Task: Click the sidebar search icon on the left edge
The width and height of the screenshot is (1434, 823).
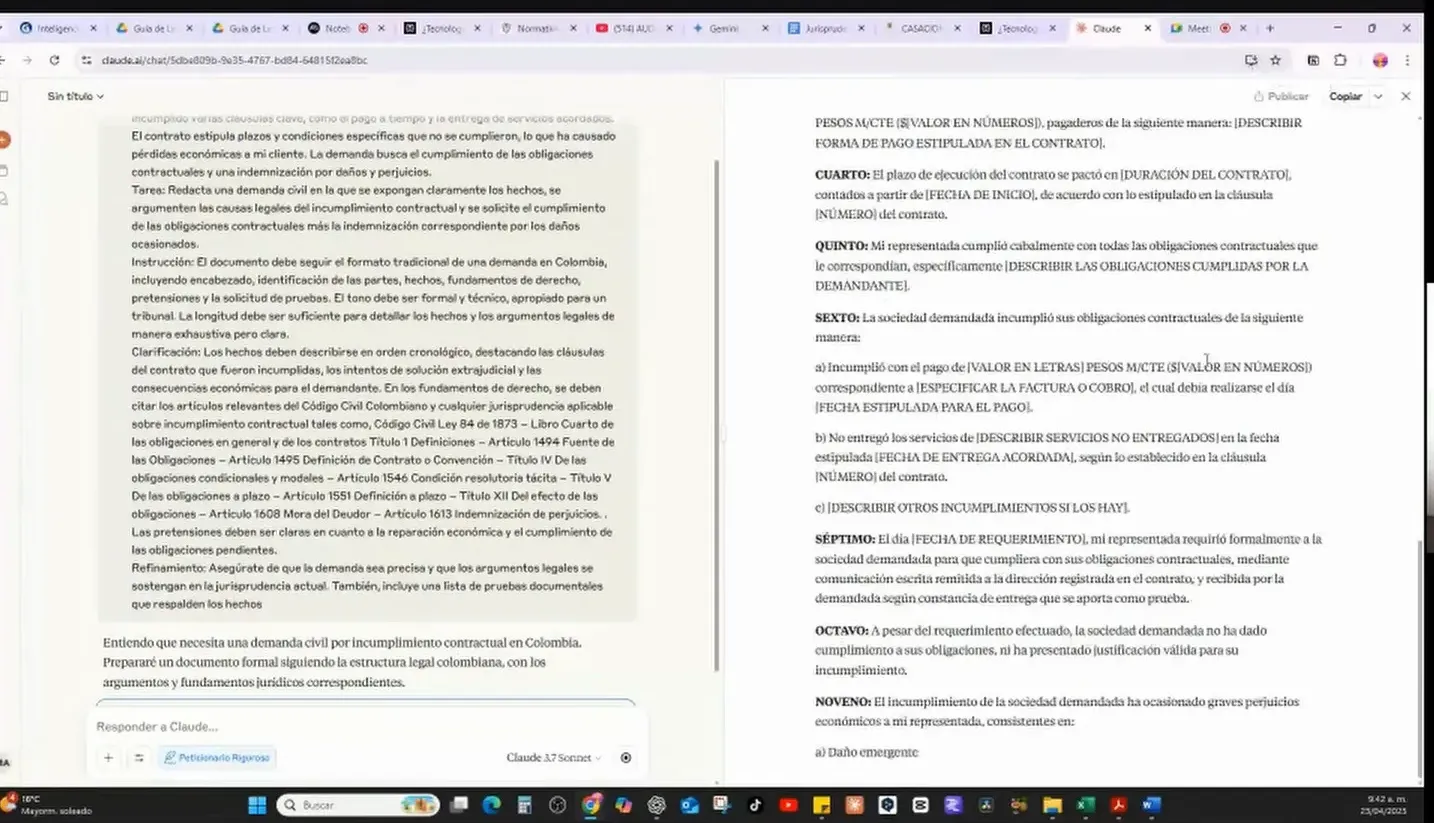Action: (4, 198)
